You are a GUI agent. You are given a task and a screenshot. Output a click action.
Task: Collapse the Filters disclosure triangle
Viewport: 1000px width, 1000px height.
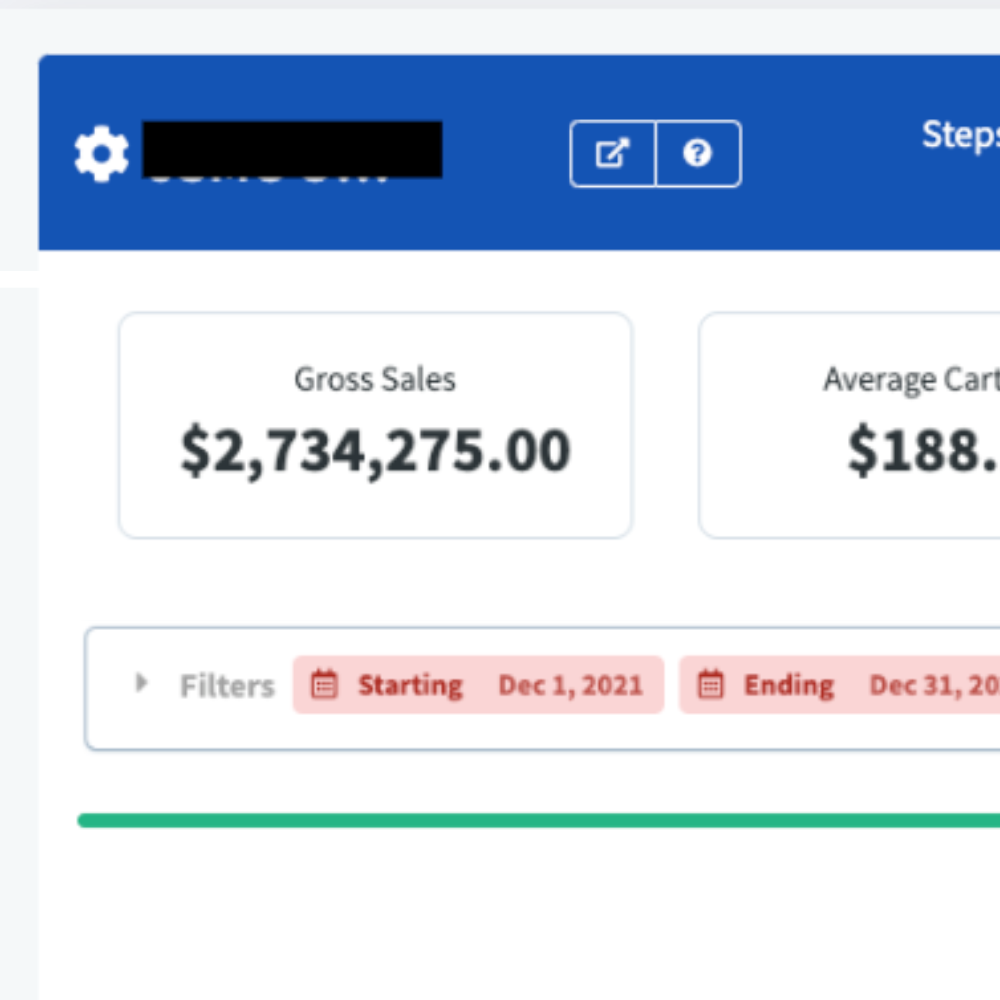(141, 684)
